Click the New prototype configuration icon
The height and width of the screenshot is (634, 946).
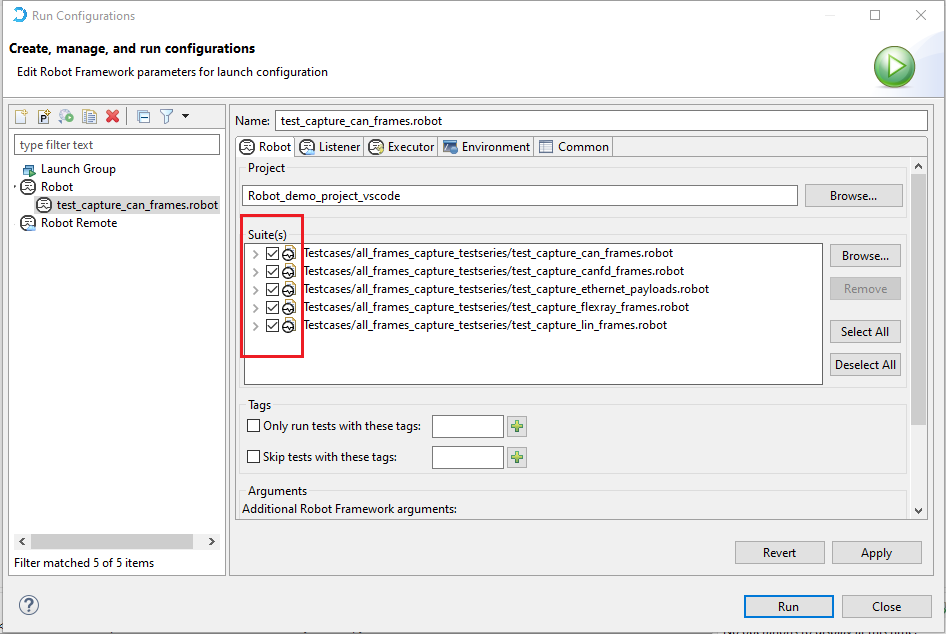click(44, 117)
